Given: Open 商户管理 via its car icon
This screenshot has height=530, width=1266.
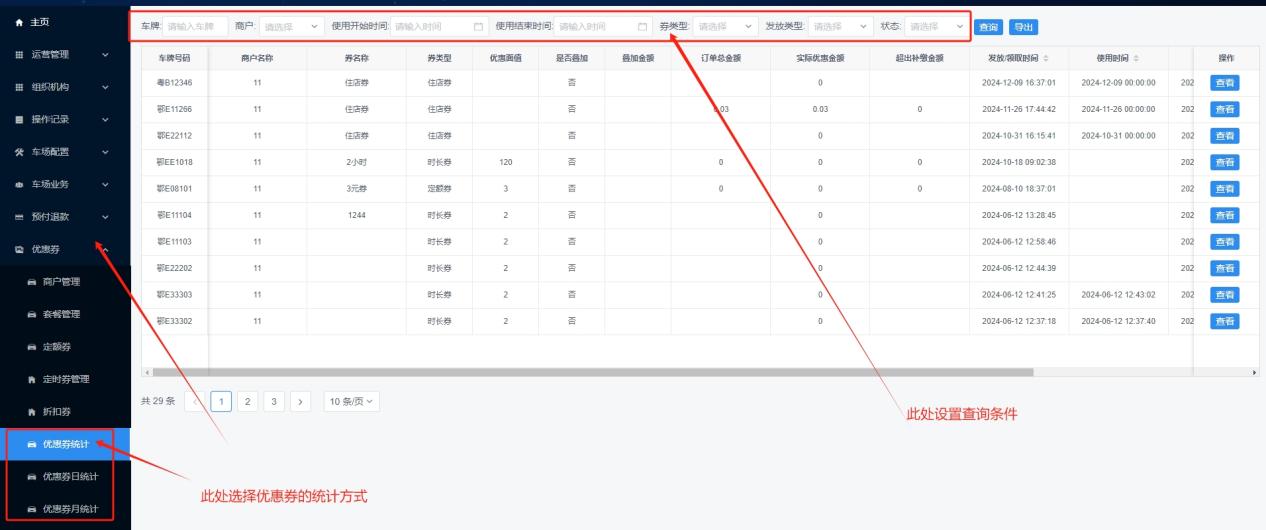Looking at the screenshot, I should [x=32, y=282].
